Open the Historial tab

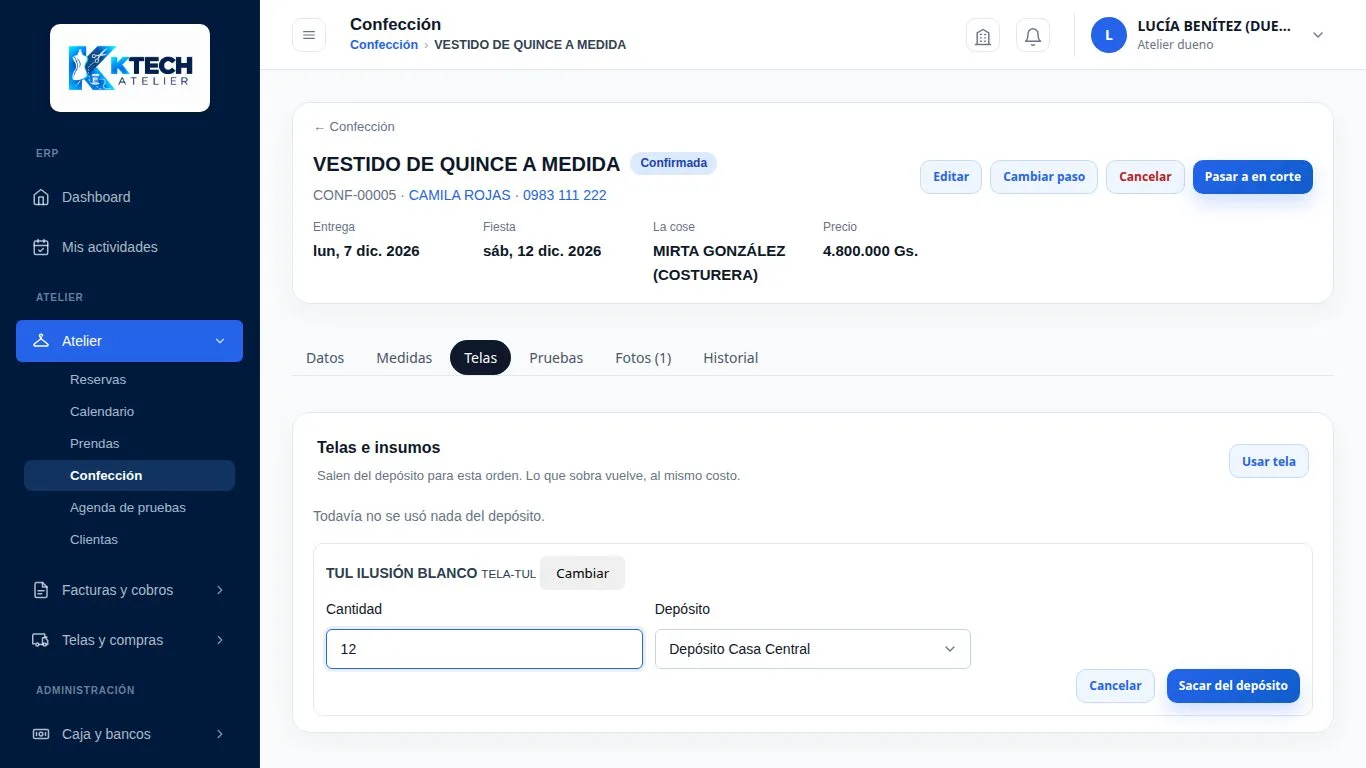[x=731, y=358]
